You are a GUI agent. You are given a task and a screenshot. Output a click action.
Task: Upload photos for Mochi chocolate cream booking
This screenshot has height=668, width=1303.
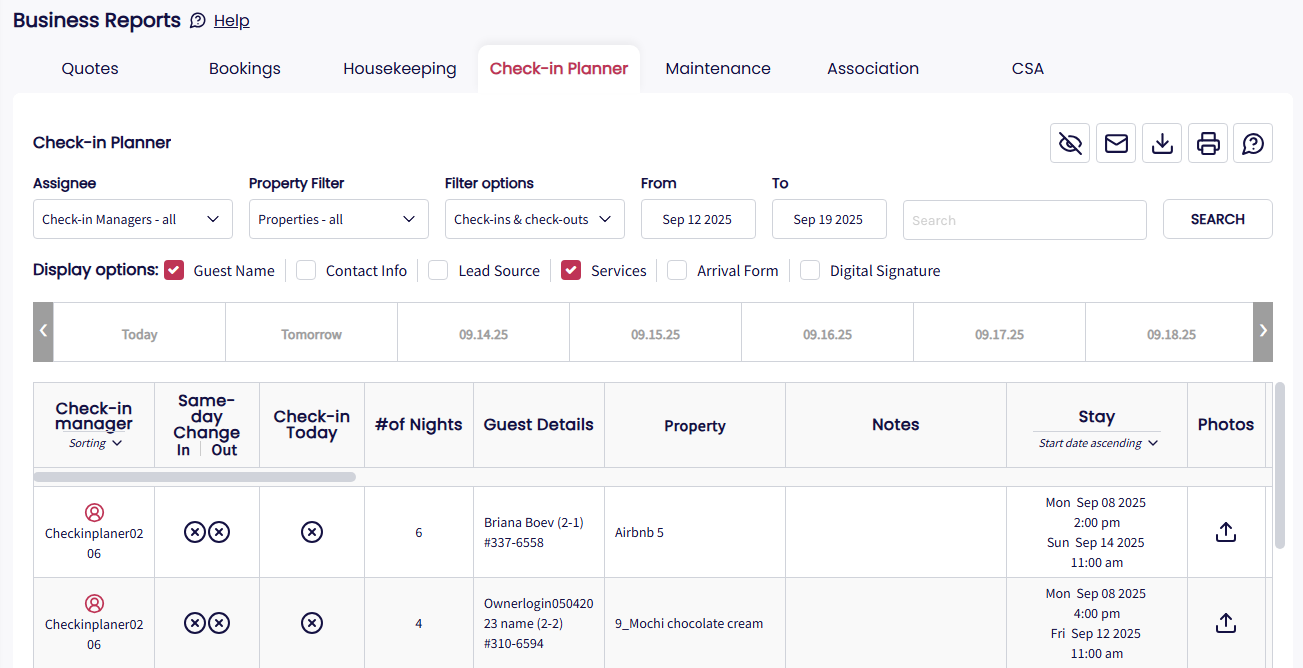pyautogui.click(x=1226, y=623)
